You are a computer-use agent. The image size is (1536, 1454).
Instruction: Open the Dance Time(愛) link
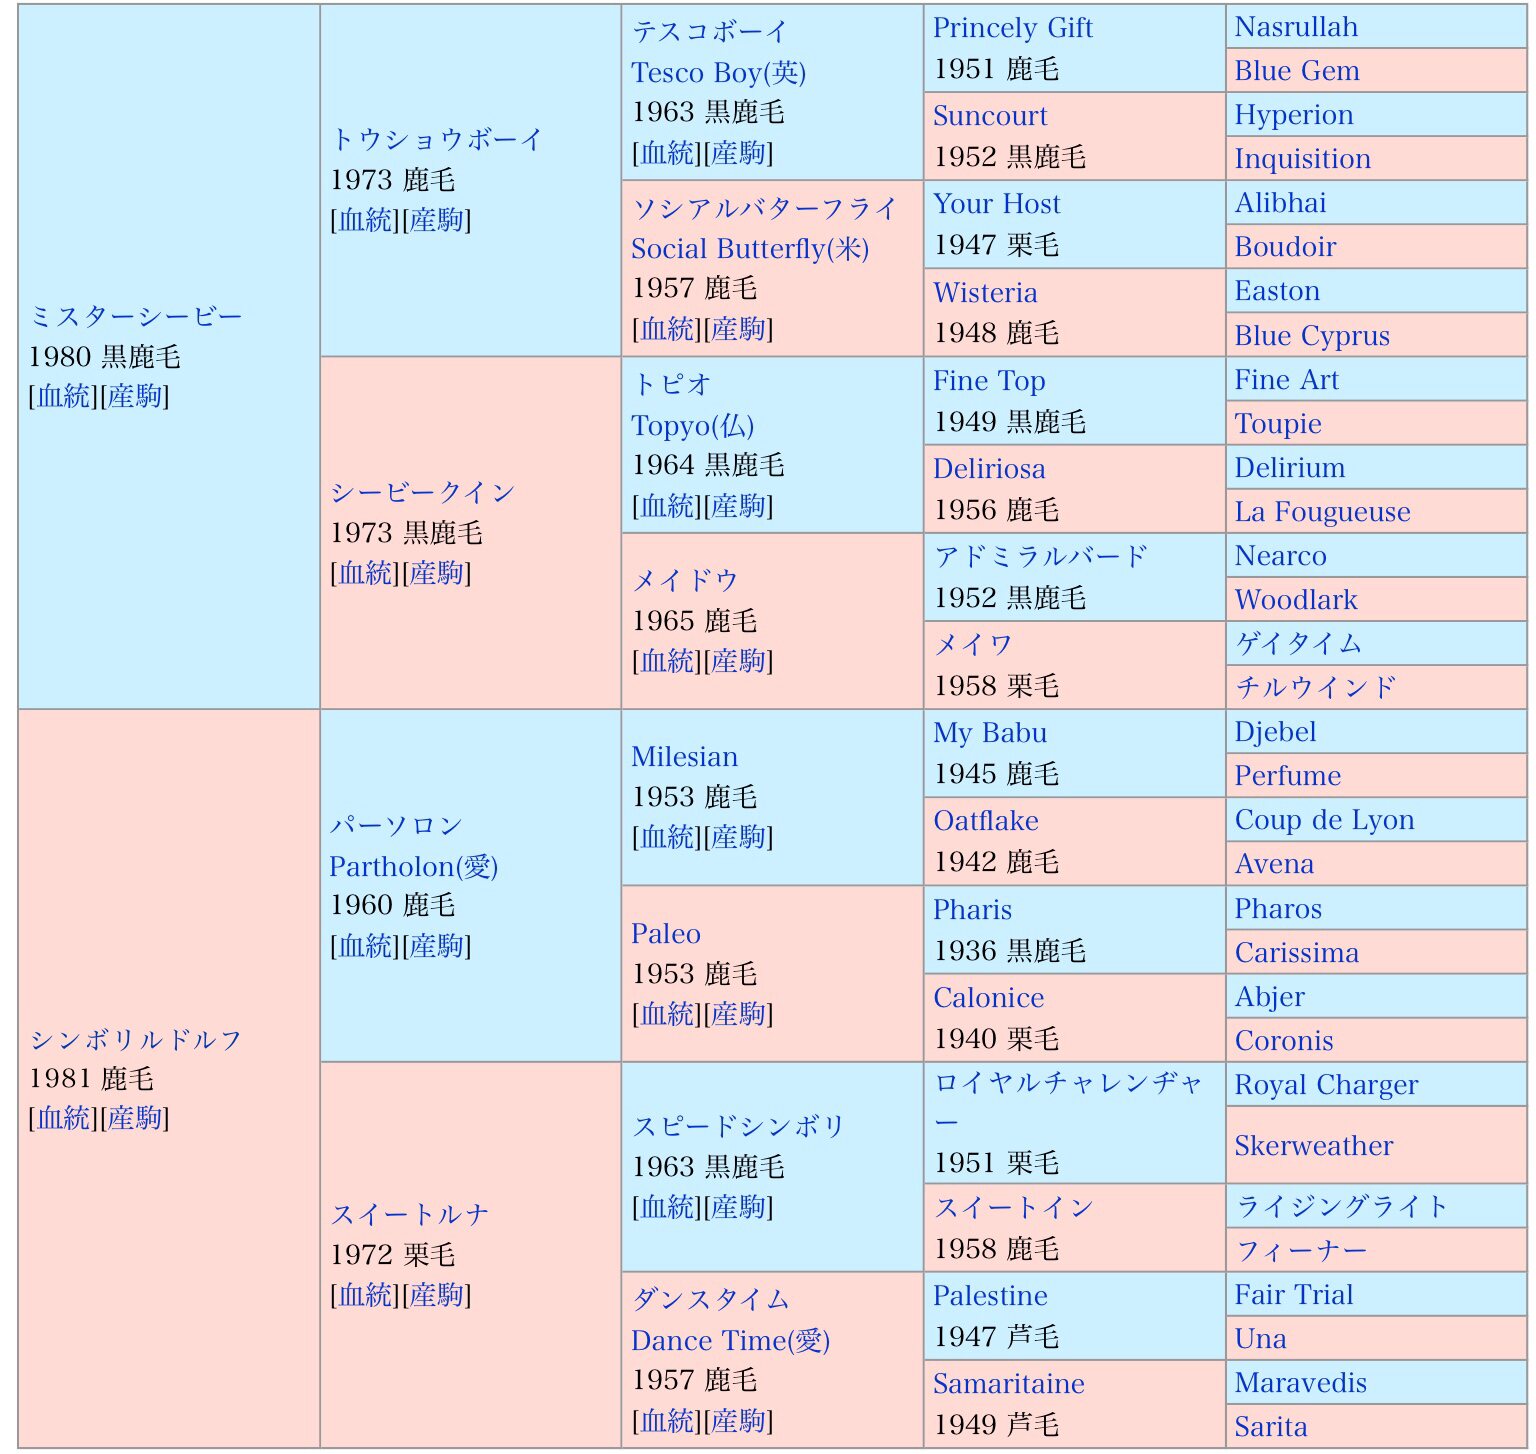[x=731, y=1341]
